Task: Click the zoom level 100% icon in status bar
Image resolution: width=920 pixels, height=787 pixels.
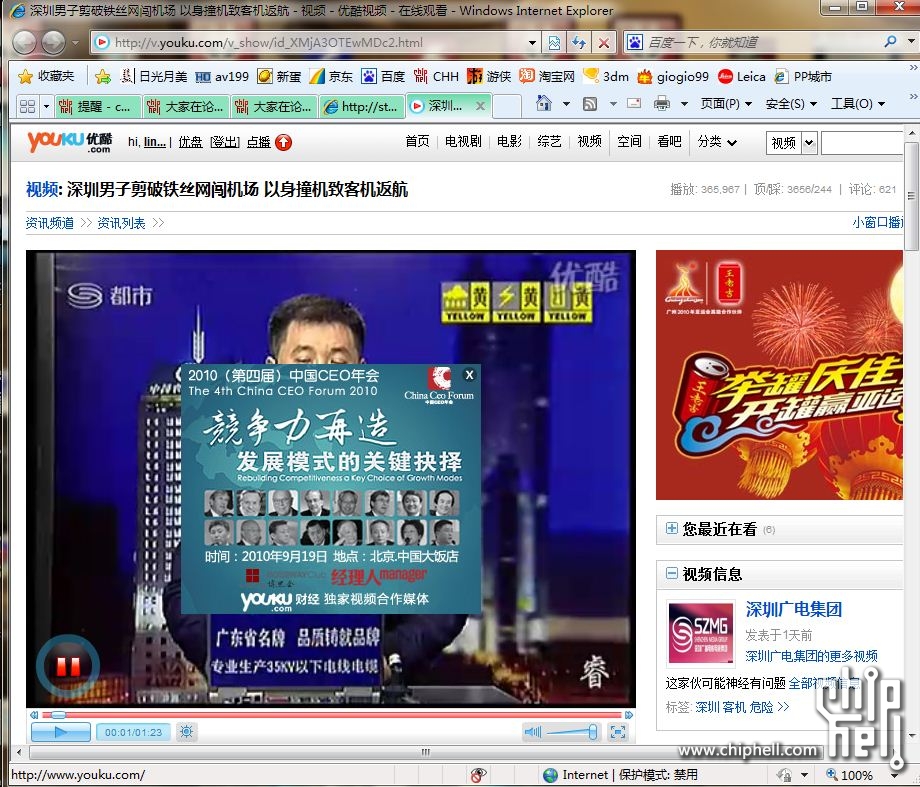Action: [849, 775]
